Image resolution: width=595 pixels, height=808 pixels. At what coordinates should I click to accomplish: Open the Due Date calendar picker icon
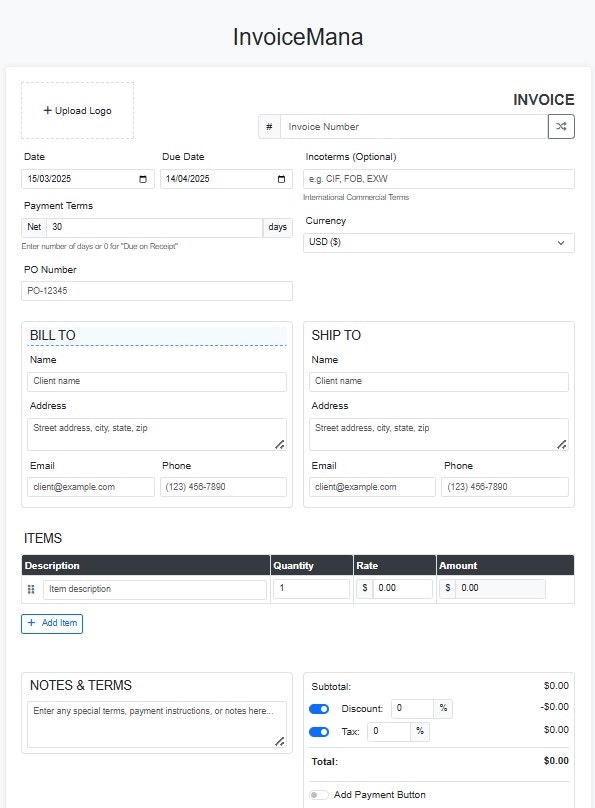(x=281, y=179)
